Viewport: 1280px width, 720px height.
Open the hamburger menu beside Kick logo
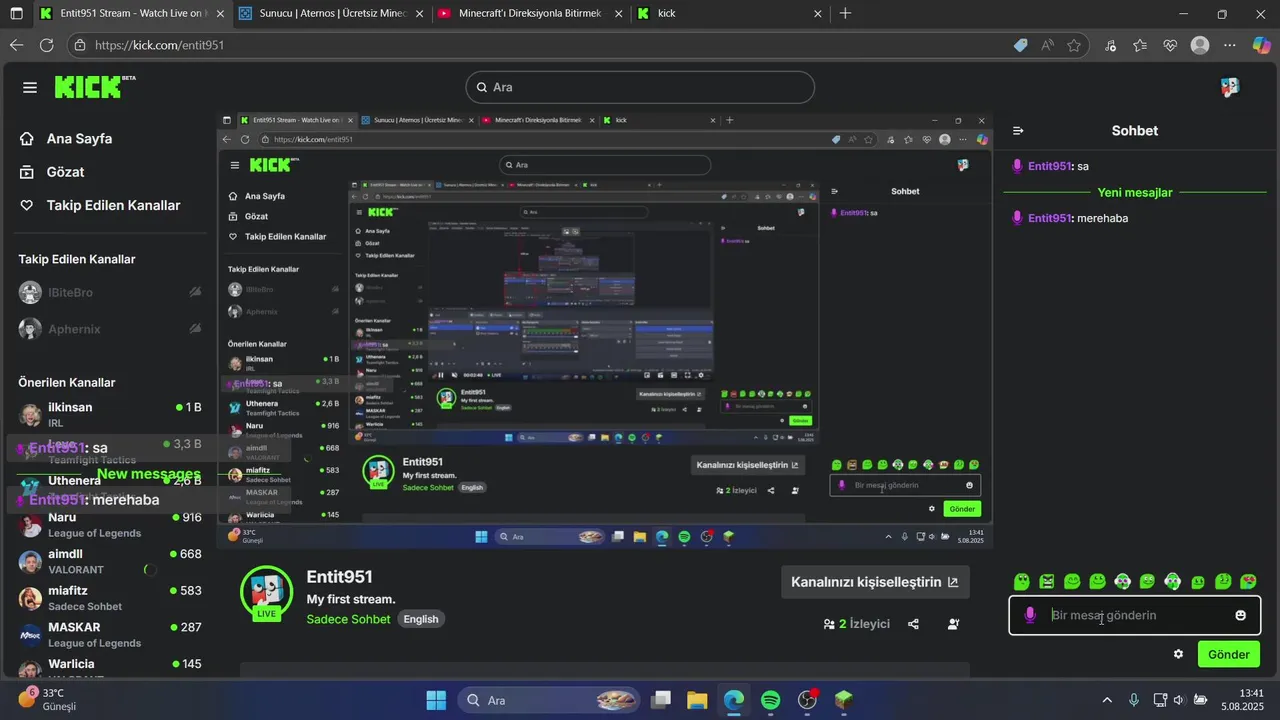[x=30, y=88]
